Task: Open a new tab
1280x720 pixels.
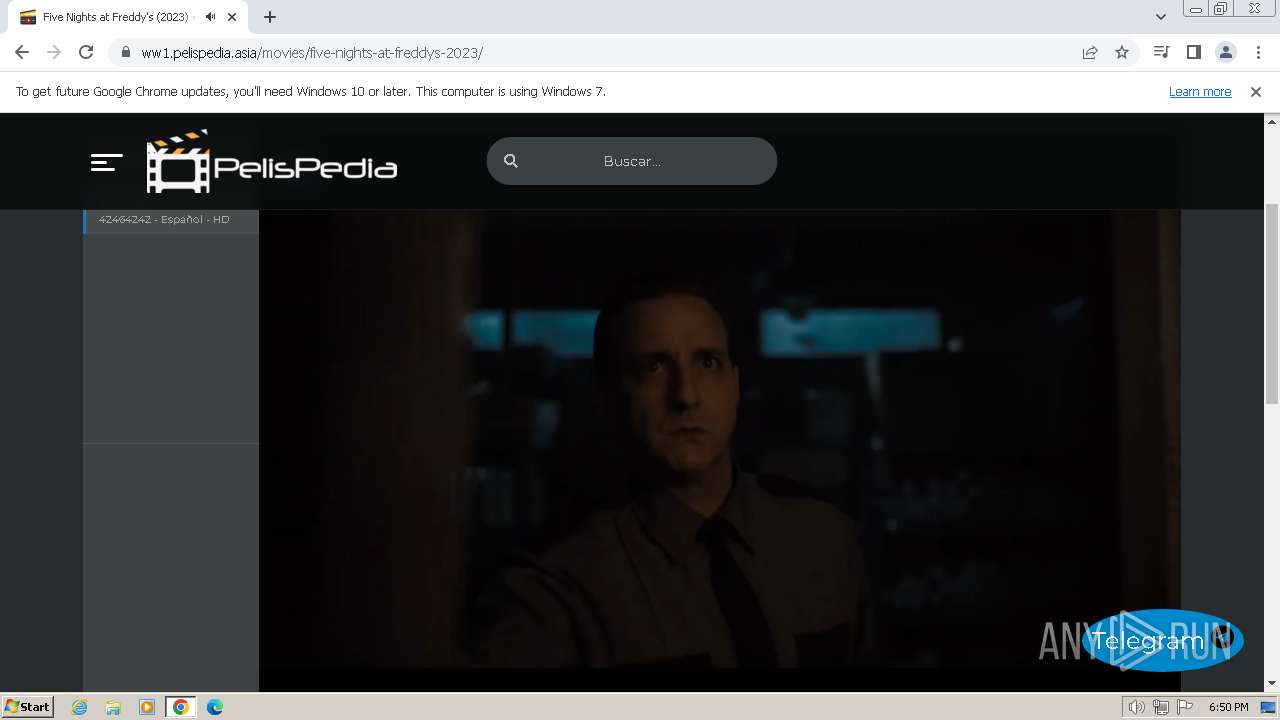Action: tap(270, 17)
